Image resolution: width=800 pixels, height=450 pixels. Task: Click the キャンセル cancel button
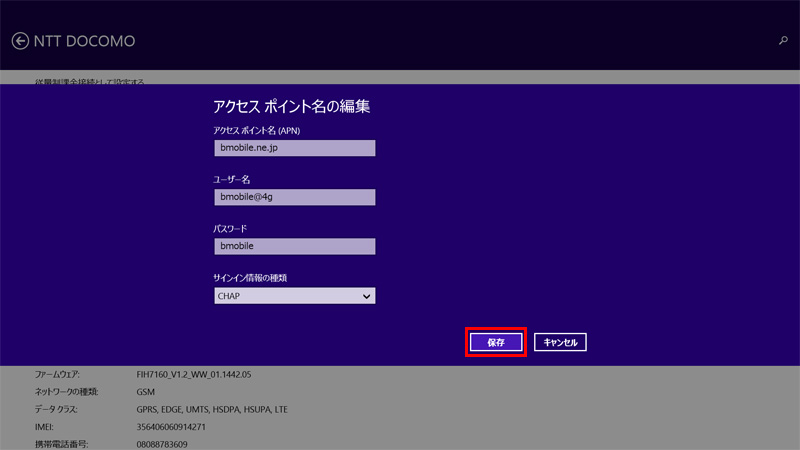tap(560, 342)
